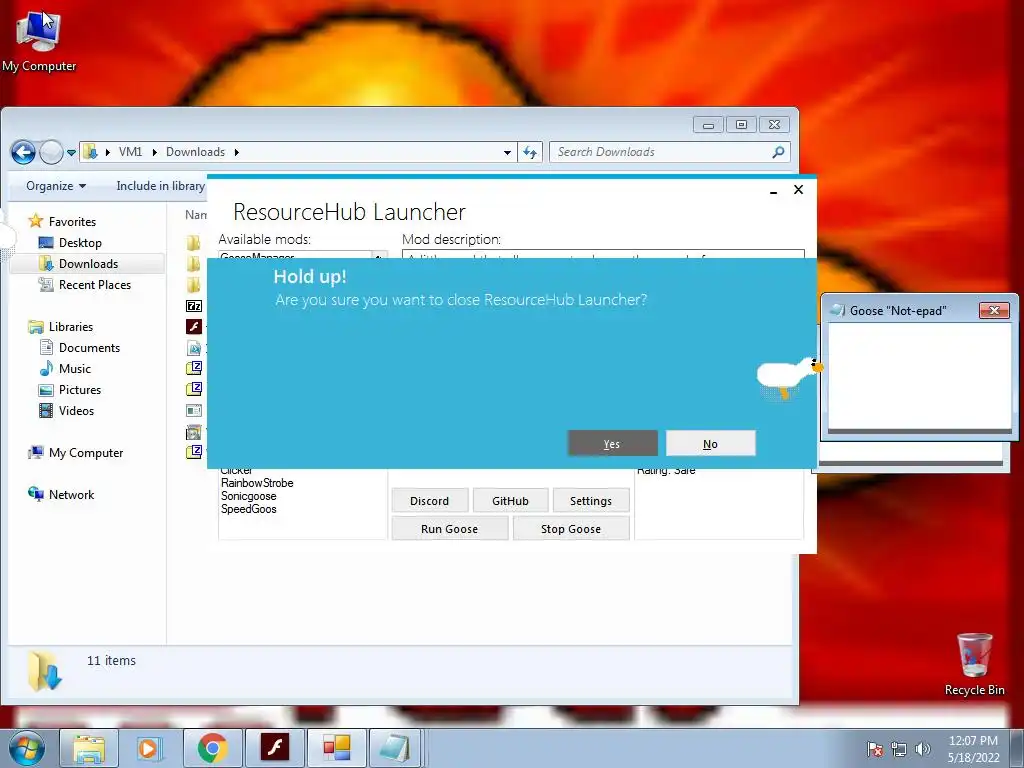Select the My Computer desktop icon
The width and height of the screenshot is (1024, 768).
[x=39, y=40]
